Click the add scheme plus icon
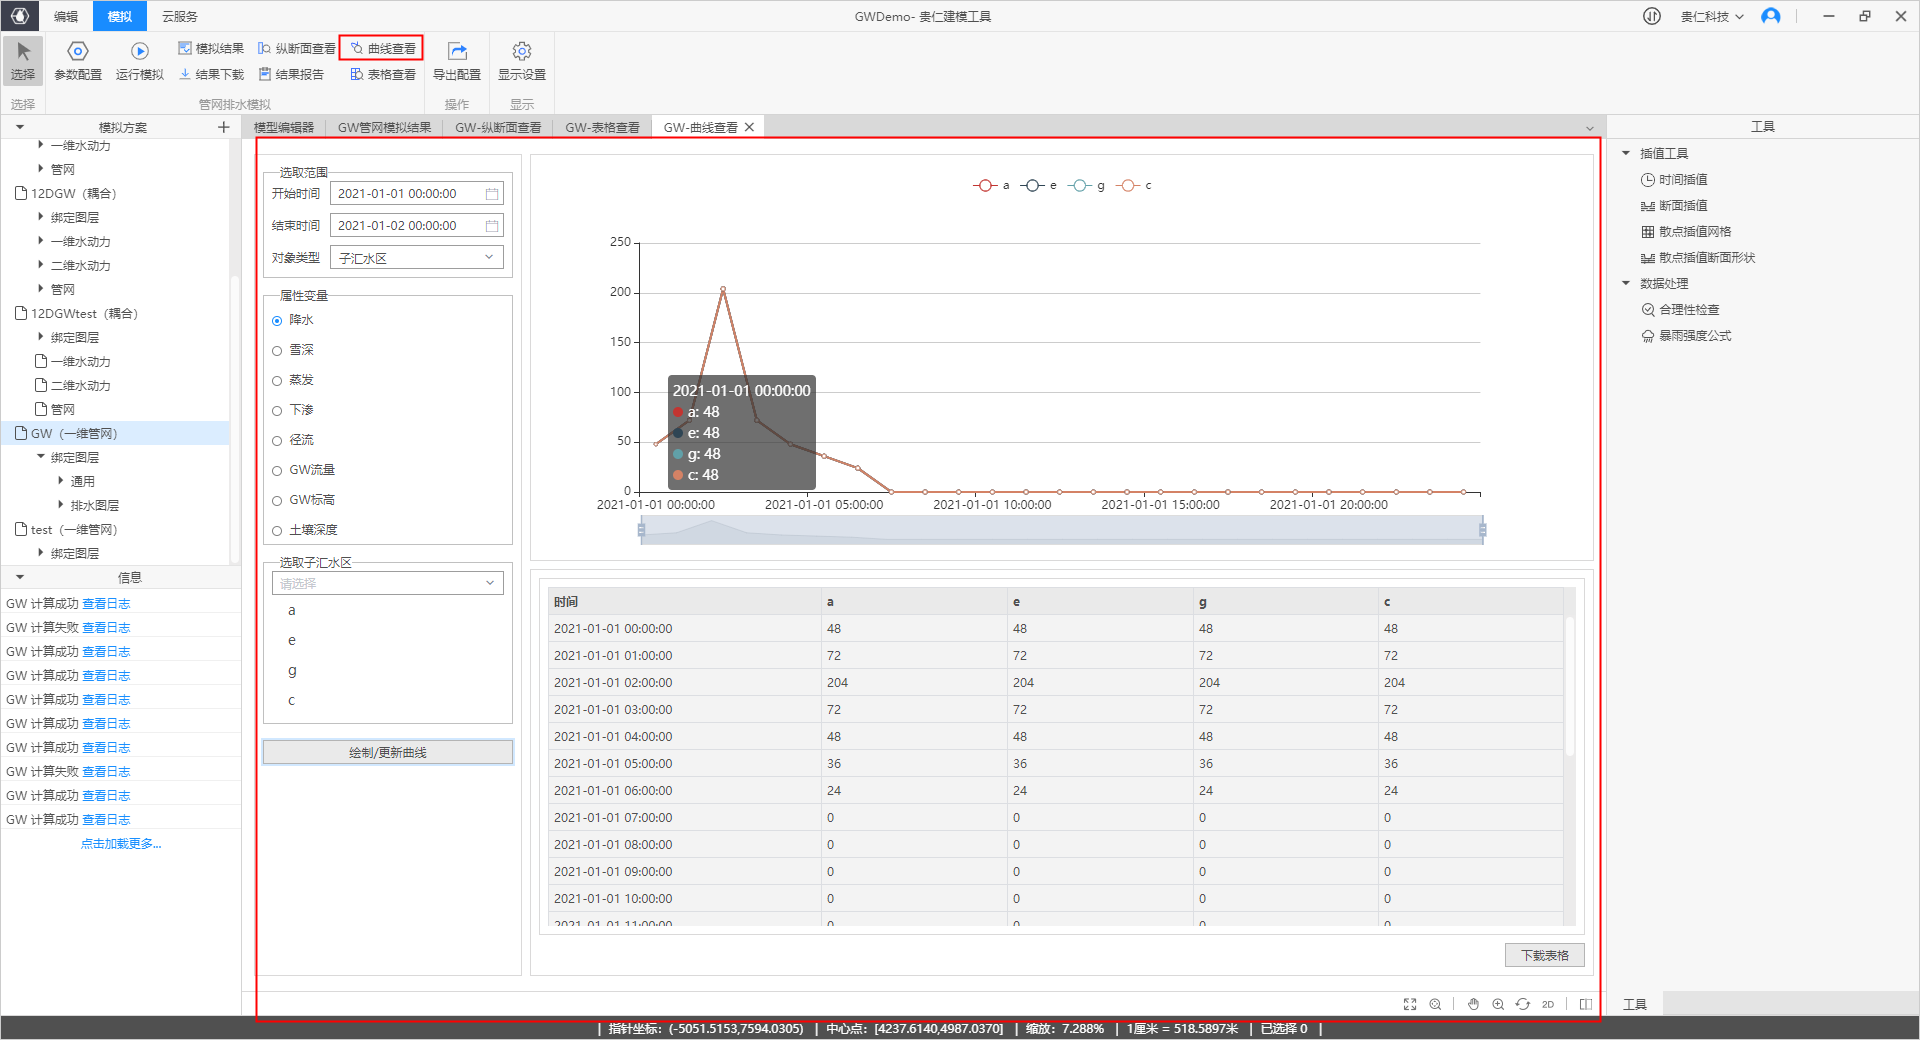This screenshot has height=1040, width=1920. click(x=224, y=127)
